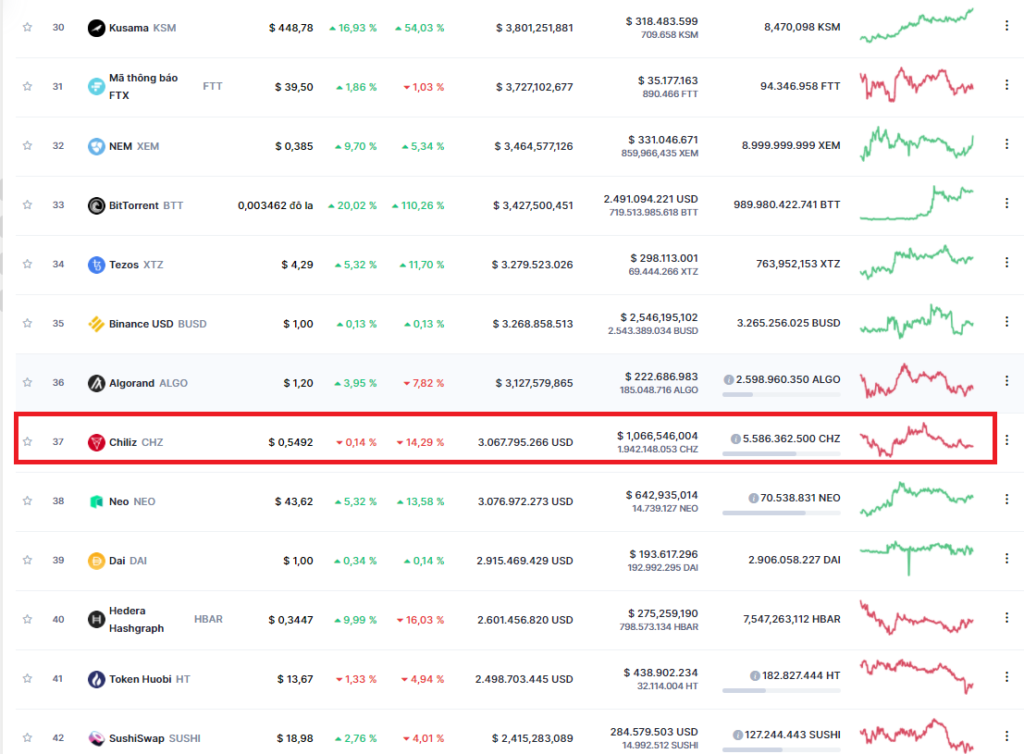
Task: Open the Chiliz CHZ coin page
Action: coord(136,443)
